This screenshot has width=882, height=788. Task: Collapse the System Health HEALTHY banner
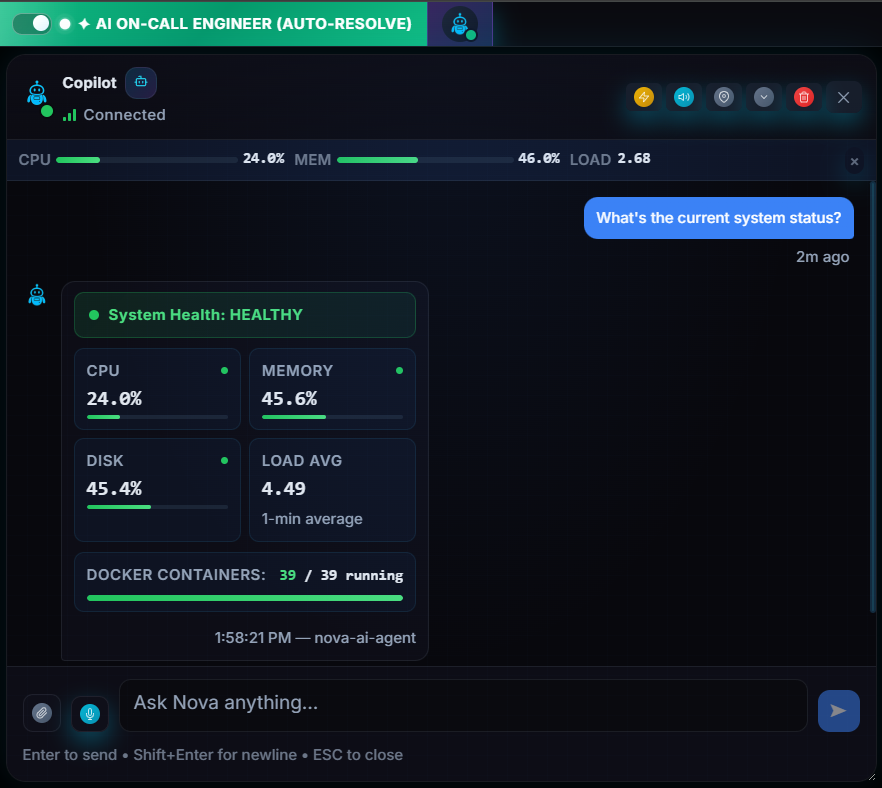[244, 314]
